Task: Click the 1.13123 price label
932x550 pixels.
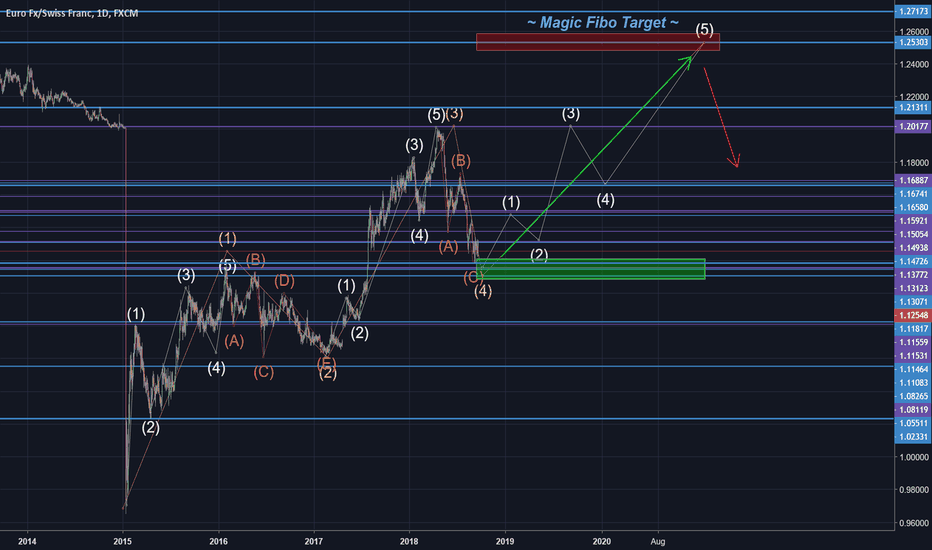Action: (x=912, y=288)
